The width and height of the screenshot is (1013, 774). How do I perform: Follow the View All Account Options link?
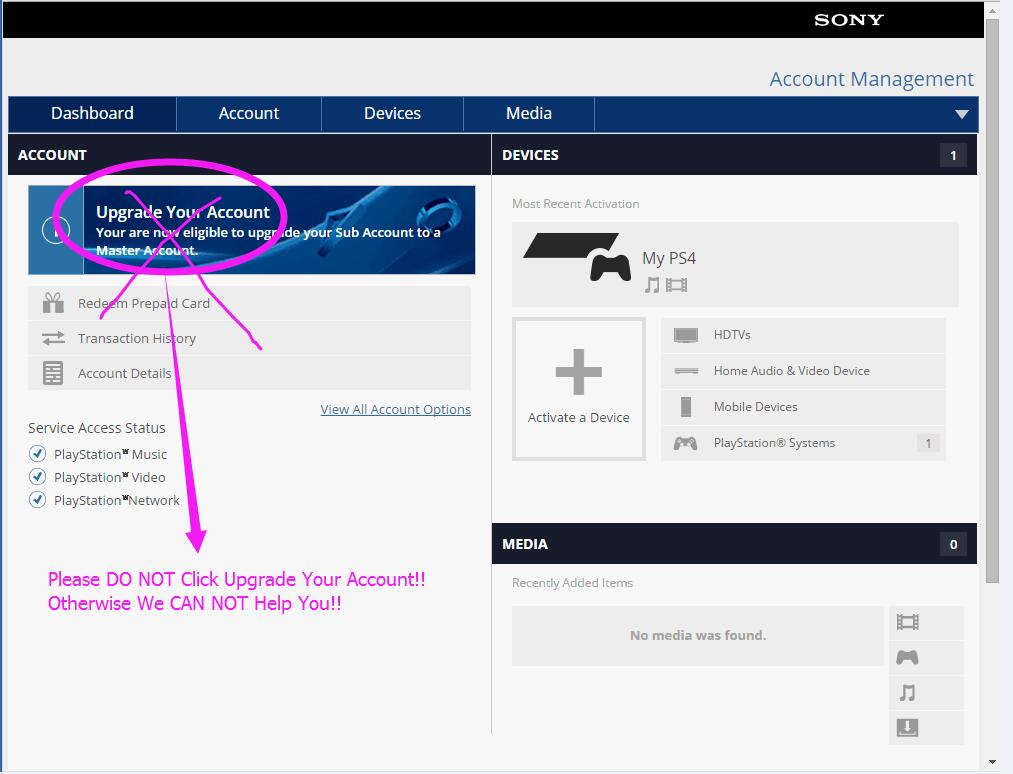pos(395,410)
